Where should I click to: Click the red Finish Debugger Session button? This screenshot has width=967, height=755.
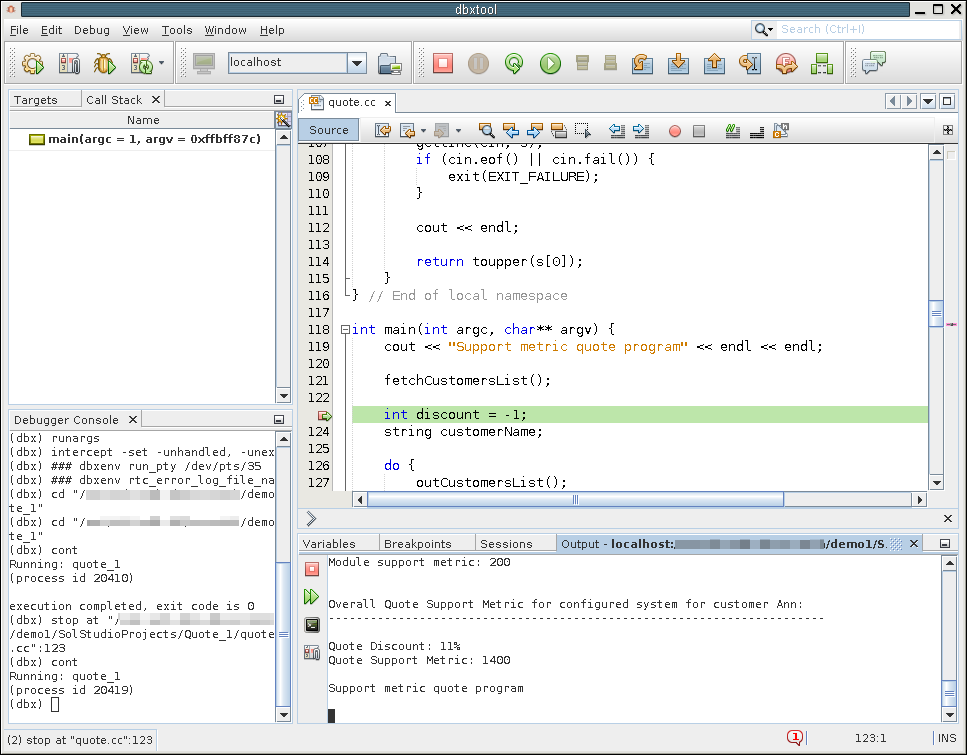(x=443, y=64)
